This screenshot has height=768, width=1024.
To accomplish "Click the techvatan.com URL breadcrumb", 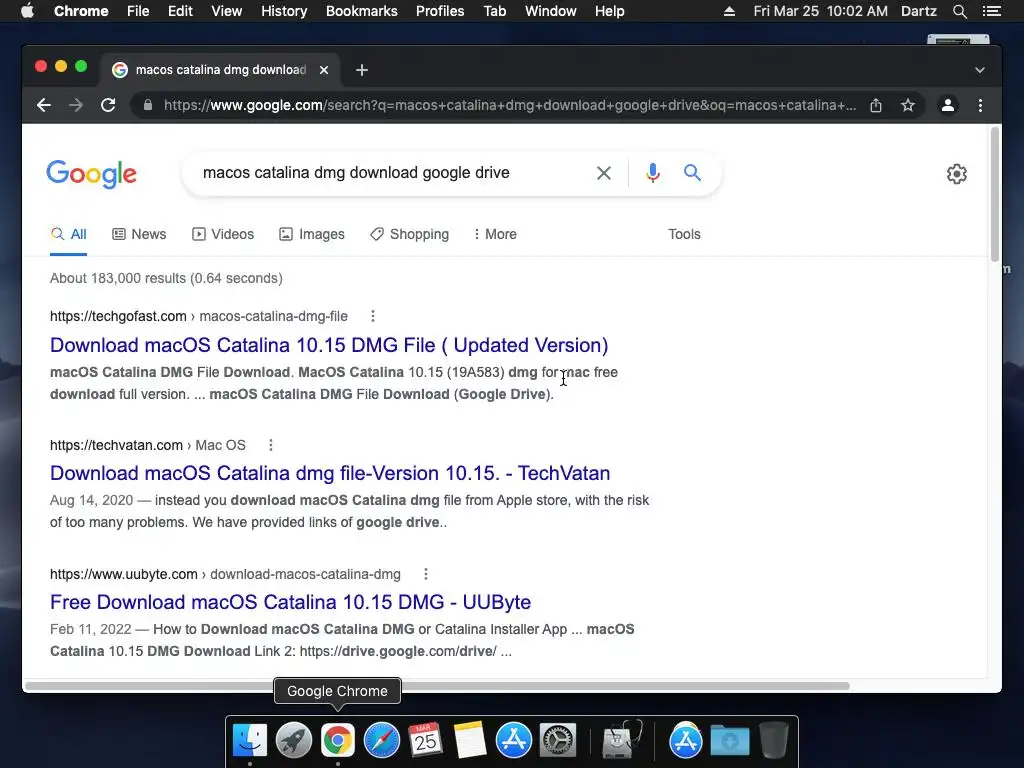I will click(148, 445).
